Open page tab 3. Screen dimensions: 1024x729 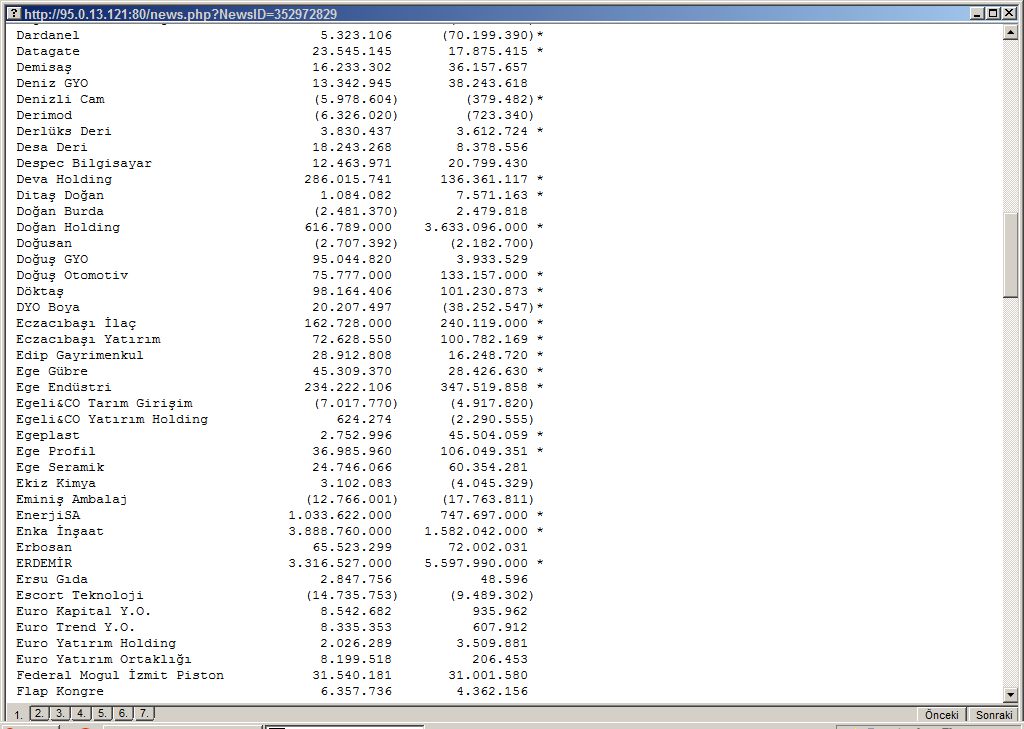[59, 713]
